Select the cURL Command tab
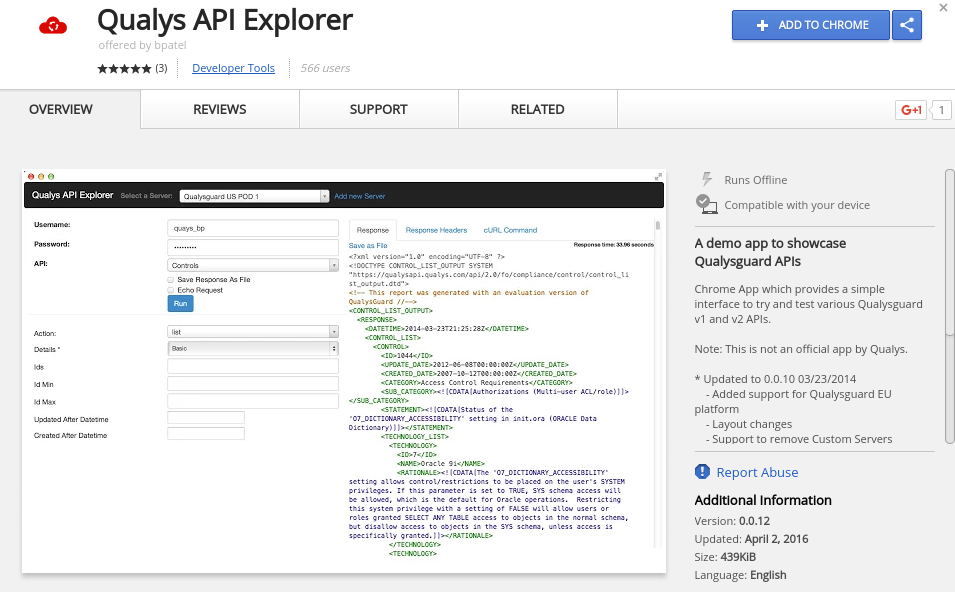This screenshot has height=592, width=955. point(510,230)
